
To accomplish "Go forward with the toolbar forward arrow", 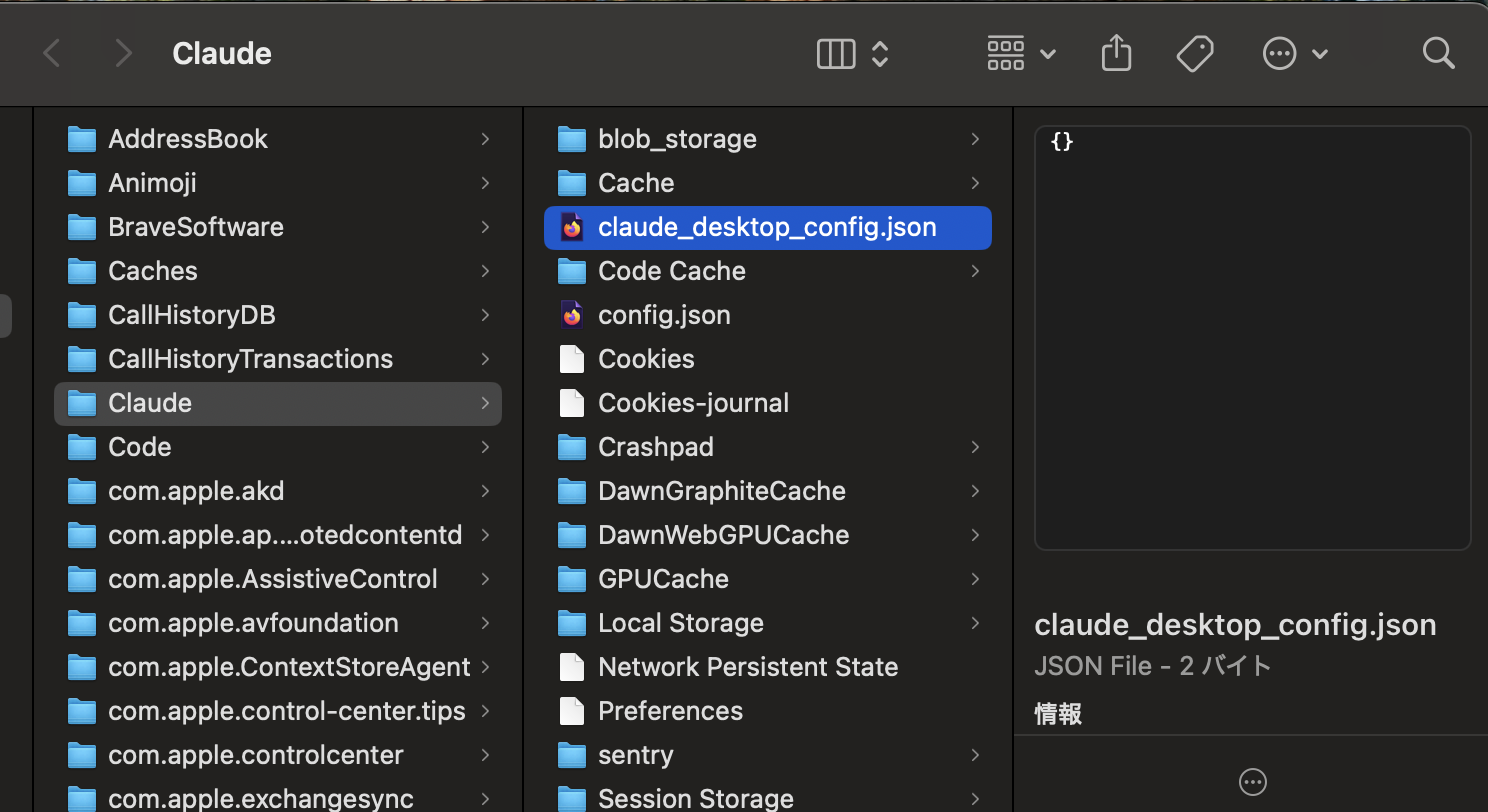I will (x=123, y=54).
